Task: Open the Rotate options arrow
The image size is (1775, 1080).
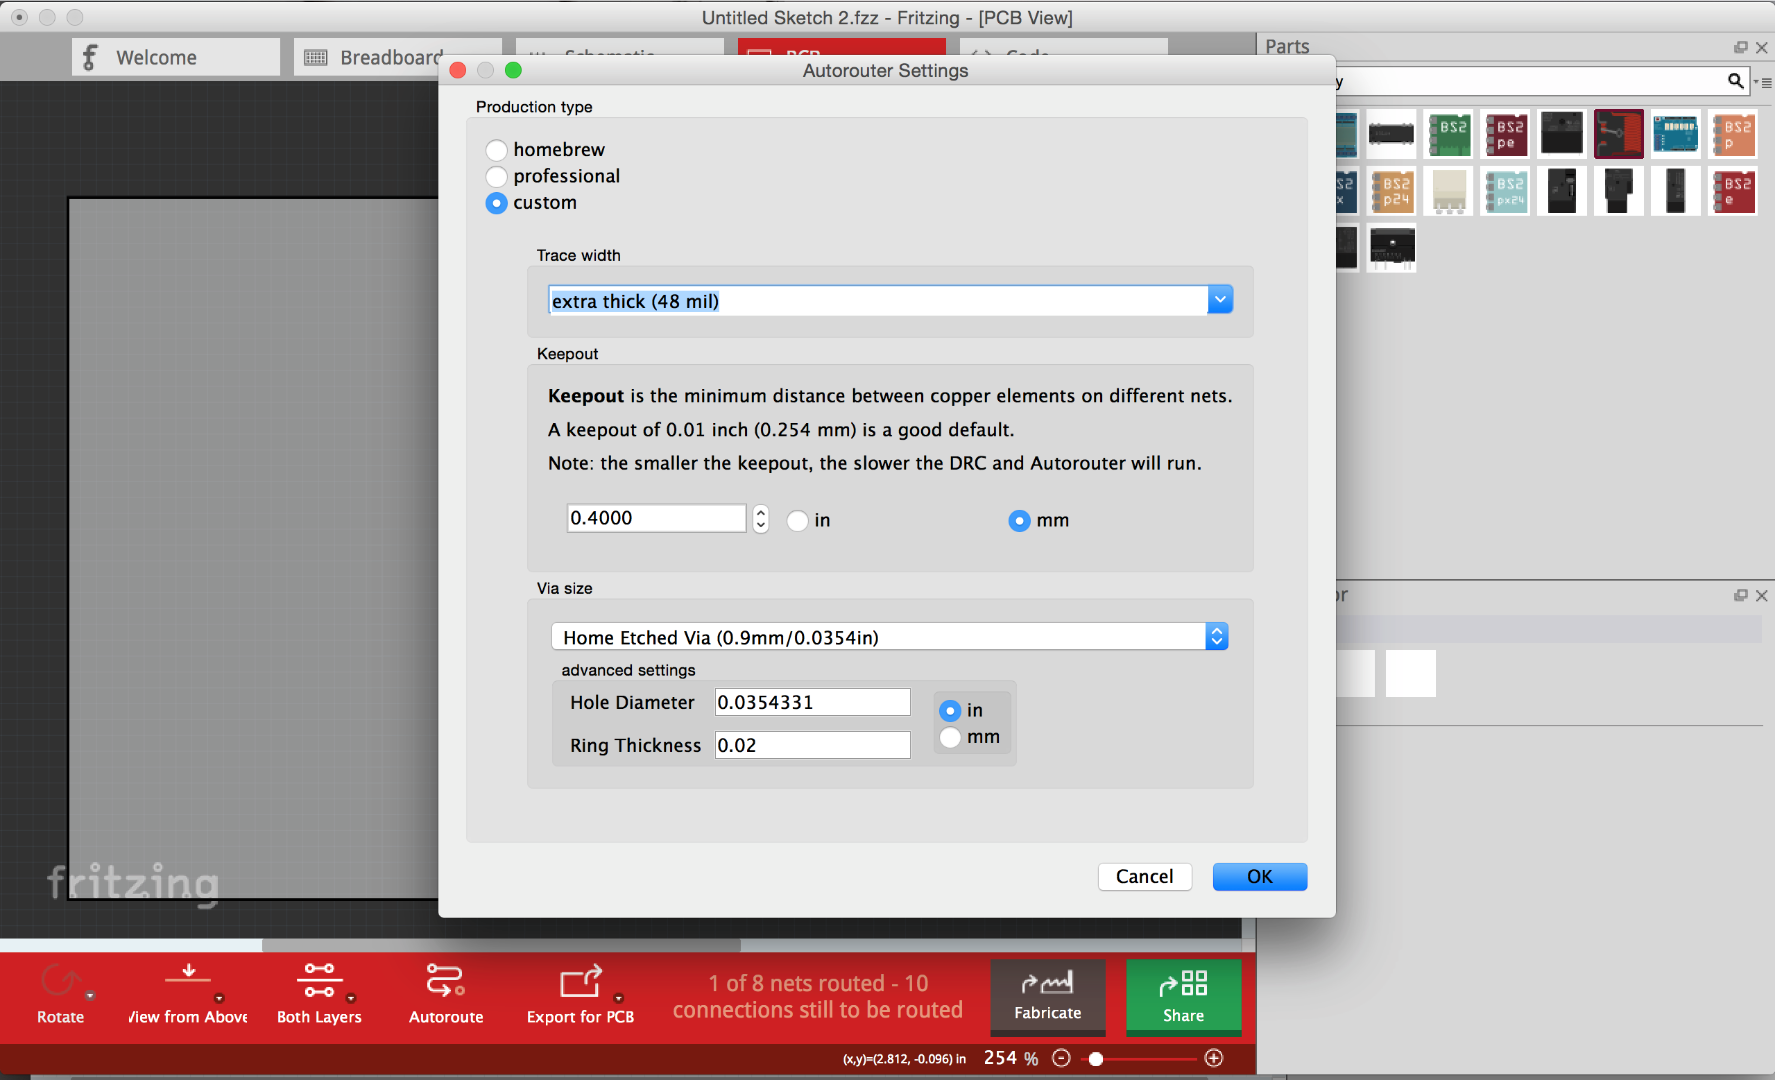Action: point(90,996)
